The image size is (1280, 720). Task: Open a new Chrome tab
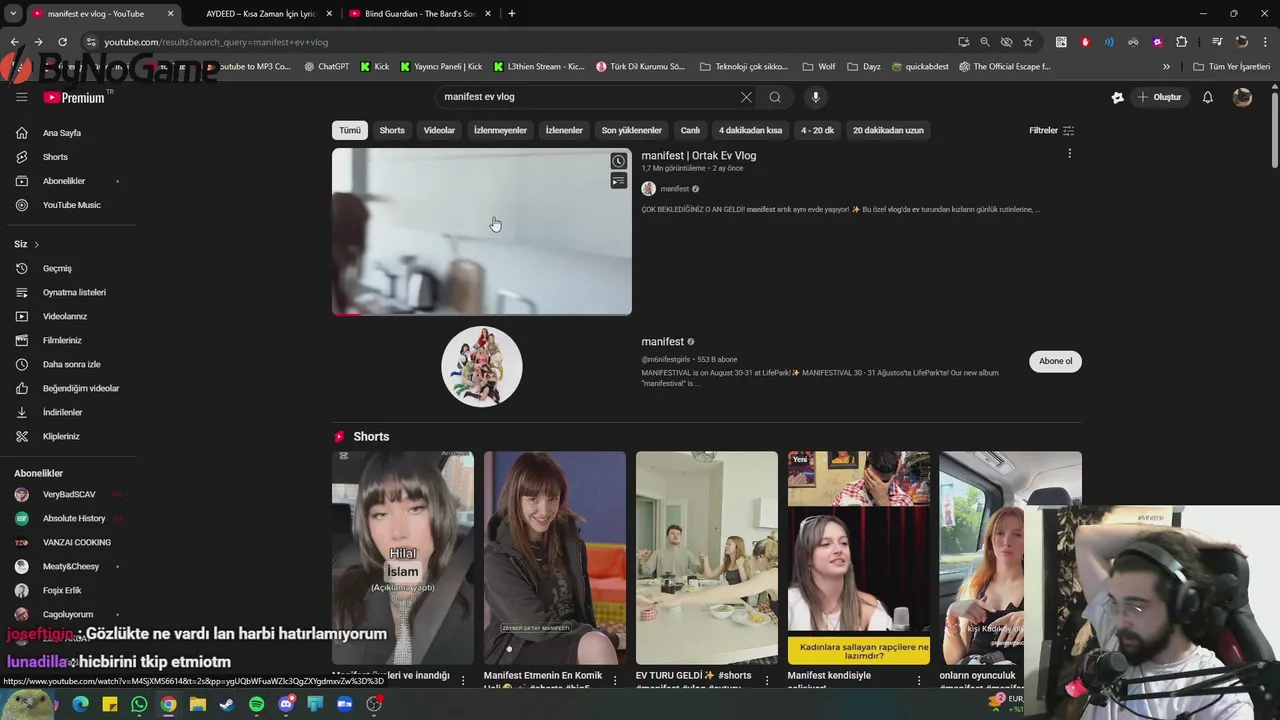tap(512, 14)
